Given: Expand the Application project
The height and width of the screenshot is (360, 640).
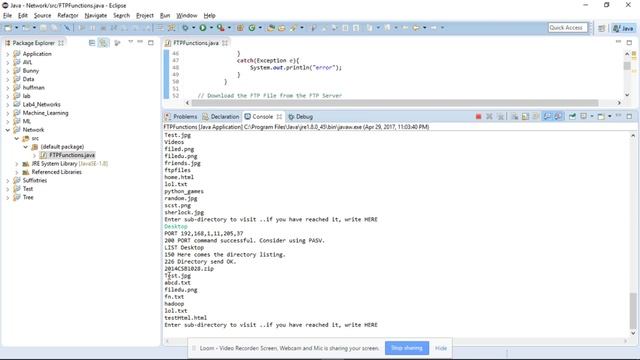Looking at the screenshot, I should click(x=7, y=54).
